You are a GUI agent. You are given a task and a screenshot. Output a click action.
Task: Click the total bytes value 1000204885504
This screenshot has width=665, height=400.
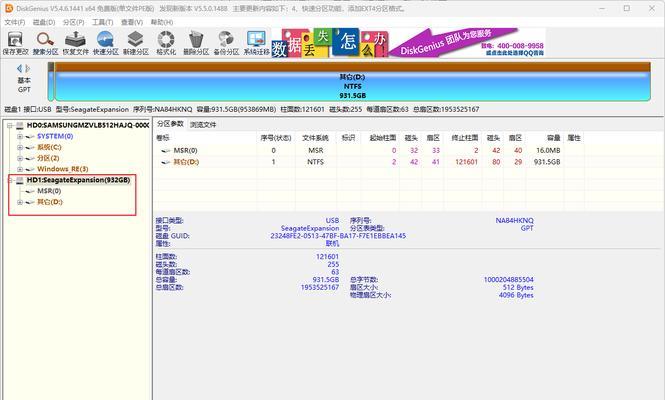[x=509, y=280]
